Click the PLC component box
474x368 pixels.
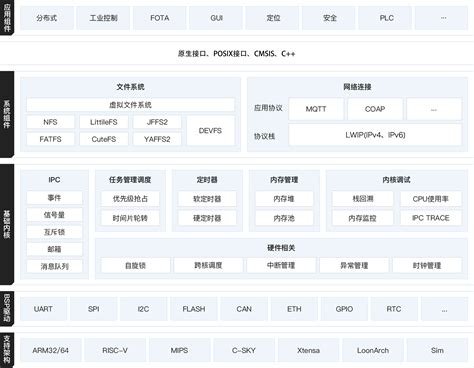(x=385, y=18)
